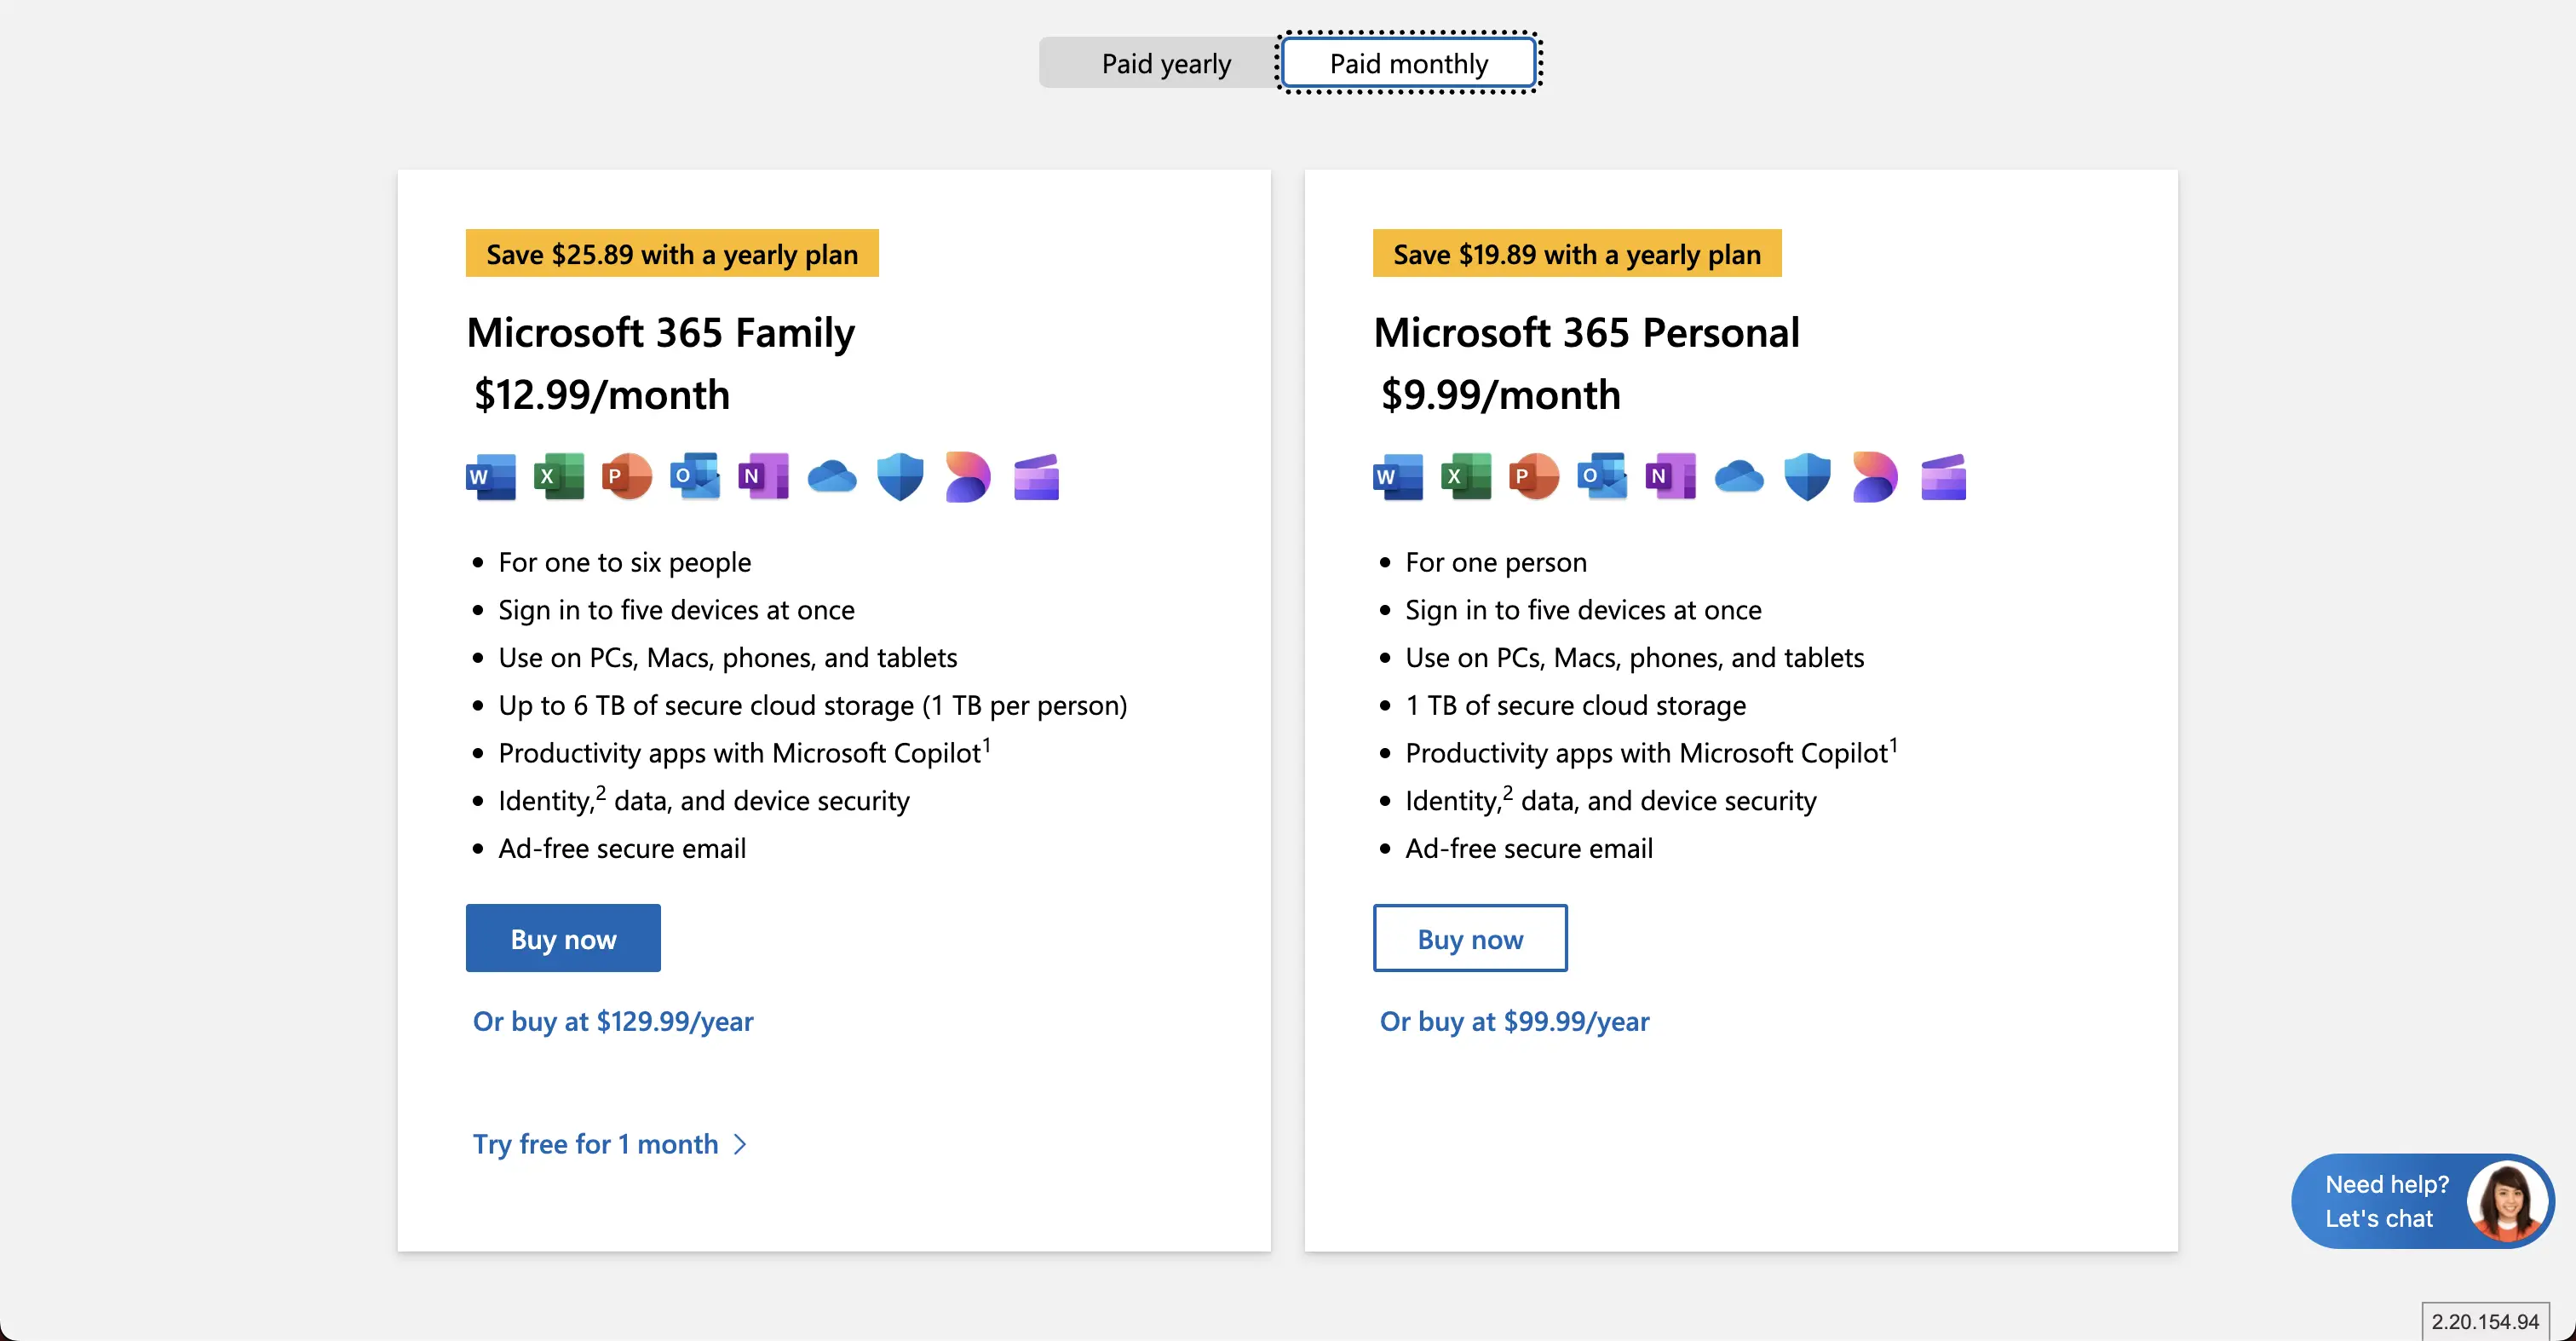Click the OneDrive cloud icon in Family plan
Screen dimensions: 2576x1341
[x=832, y=477]
